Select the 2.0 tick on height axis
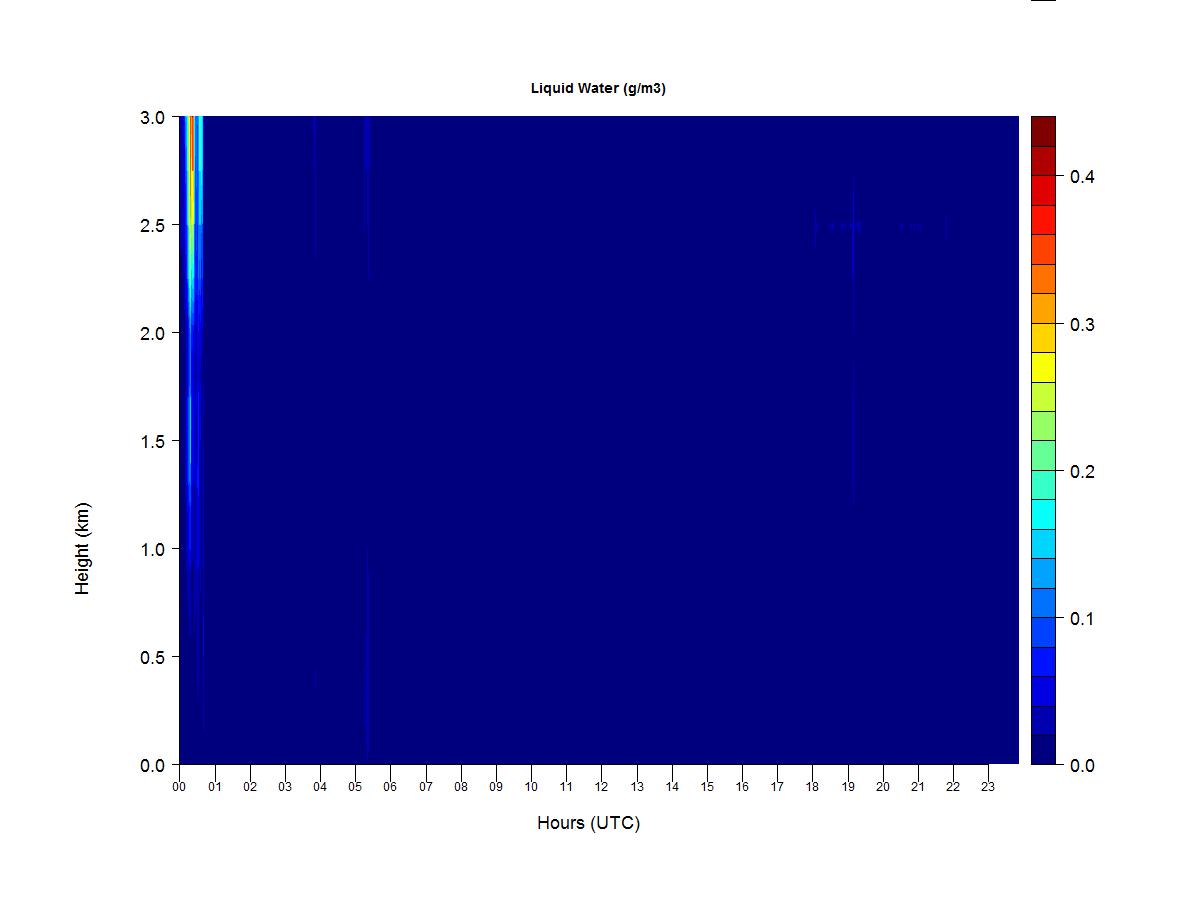 click(153, 333)
